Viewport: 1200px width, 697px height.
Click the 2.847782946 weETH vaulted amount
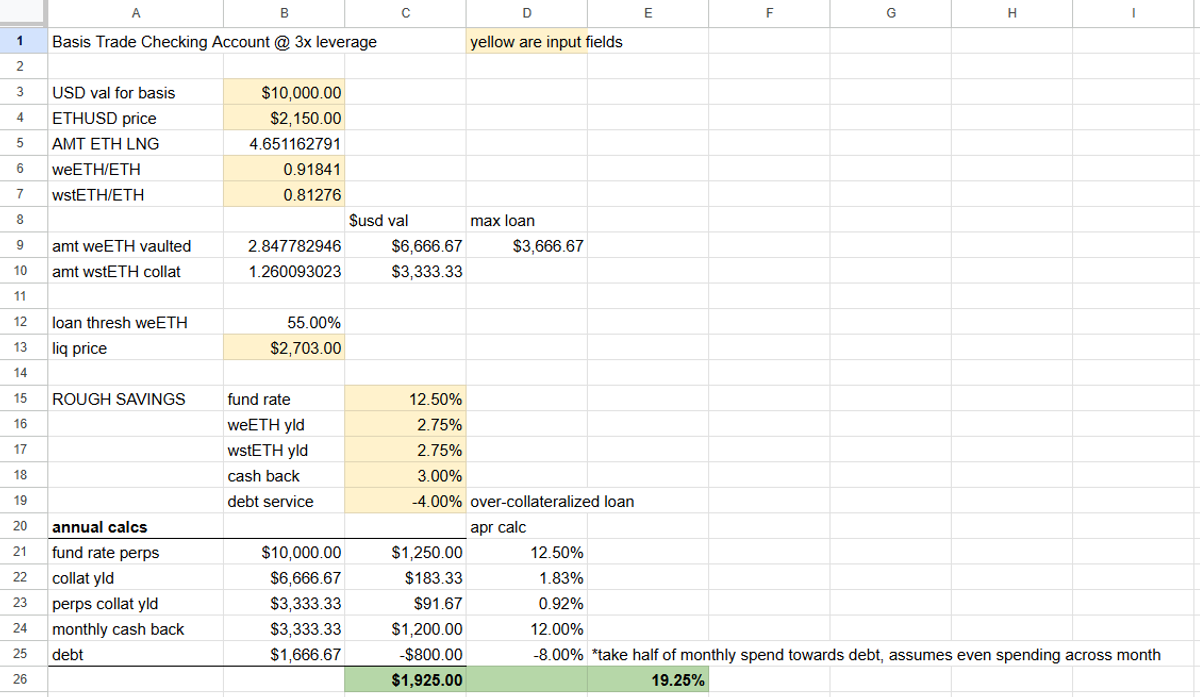point(285,246)
